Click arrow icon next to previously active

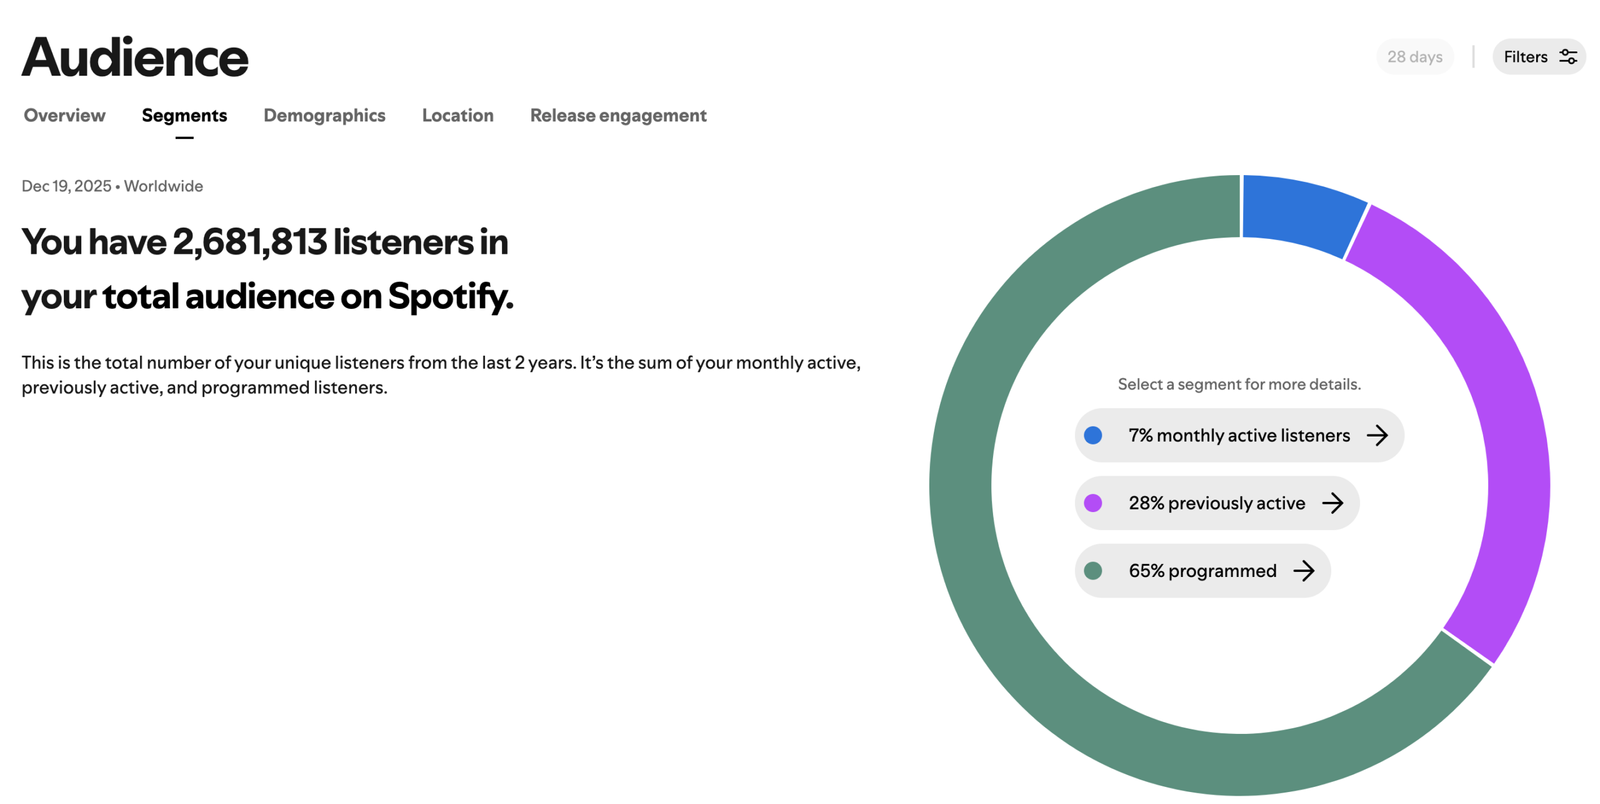pyautogui.click(x=1332, y=503)
